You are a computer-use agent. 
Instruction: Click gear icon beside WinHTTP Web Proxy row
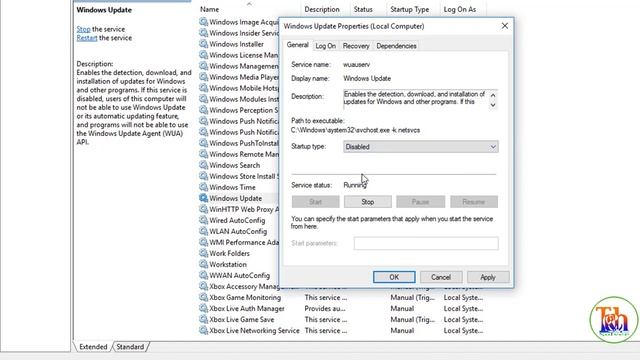[x=203, y=209]
